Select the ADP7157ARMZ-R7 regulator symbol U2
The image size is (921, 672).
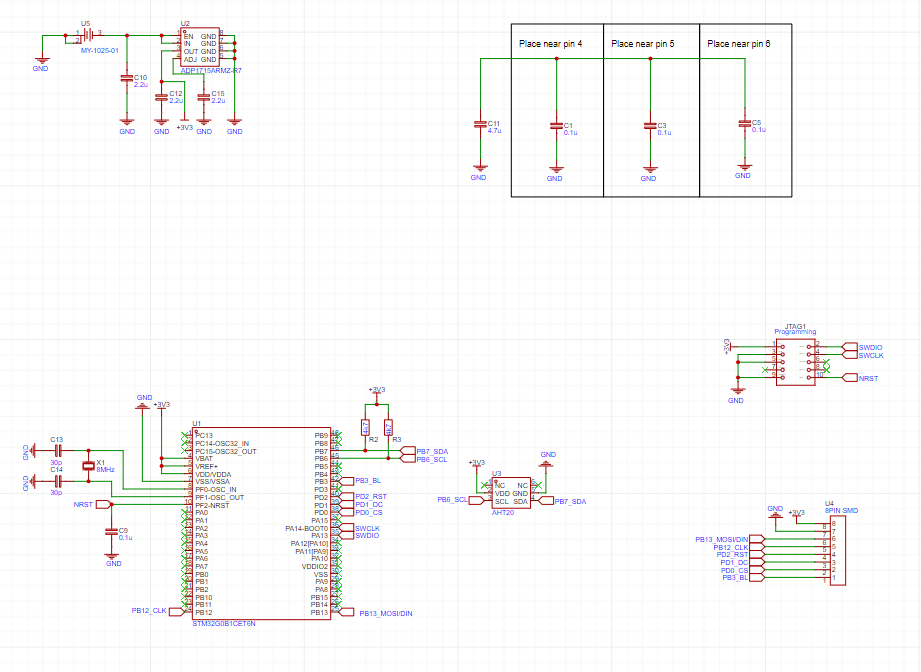pos(198,45)
